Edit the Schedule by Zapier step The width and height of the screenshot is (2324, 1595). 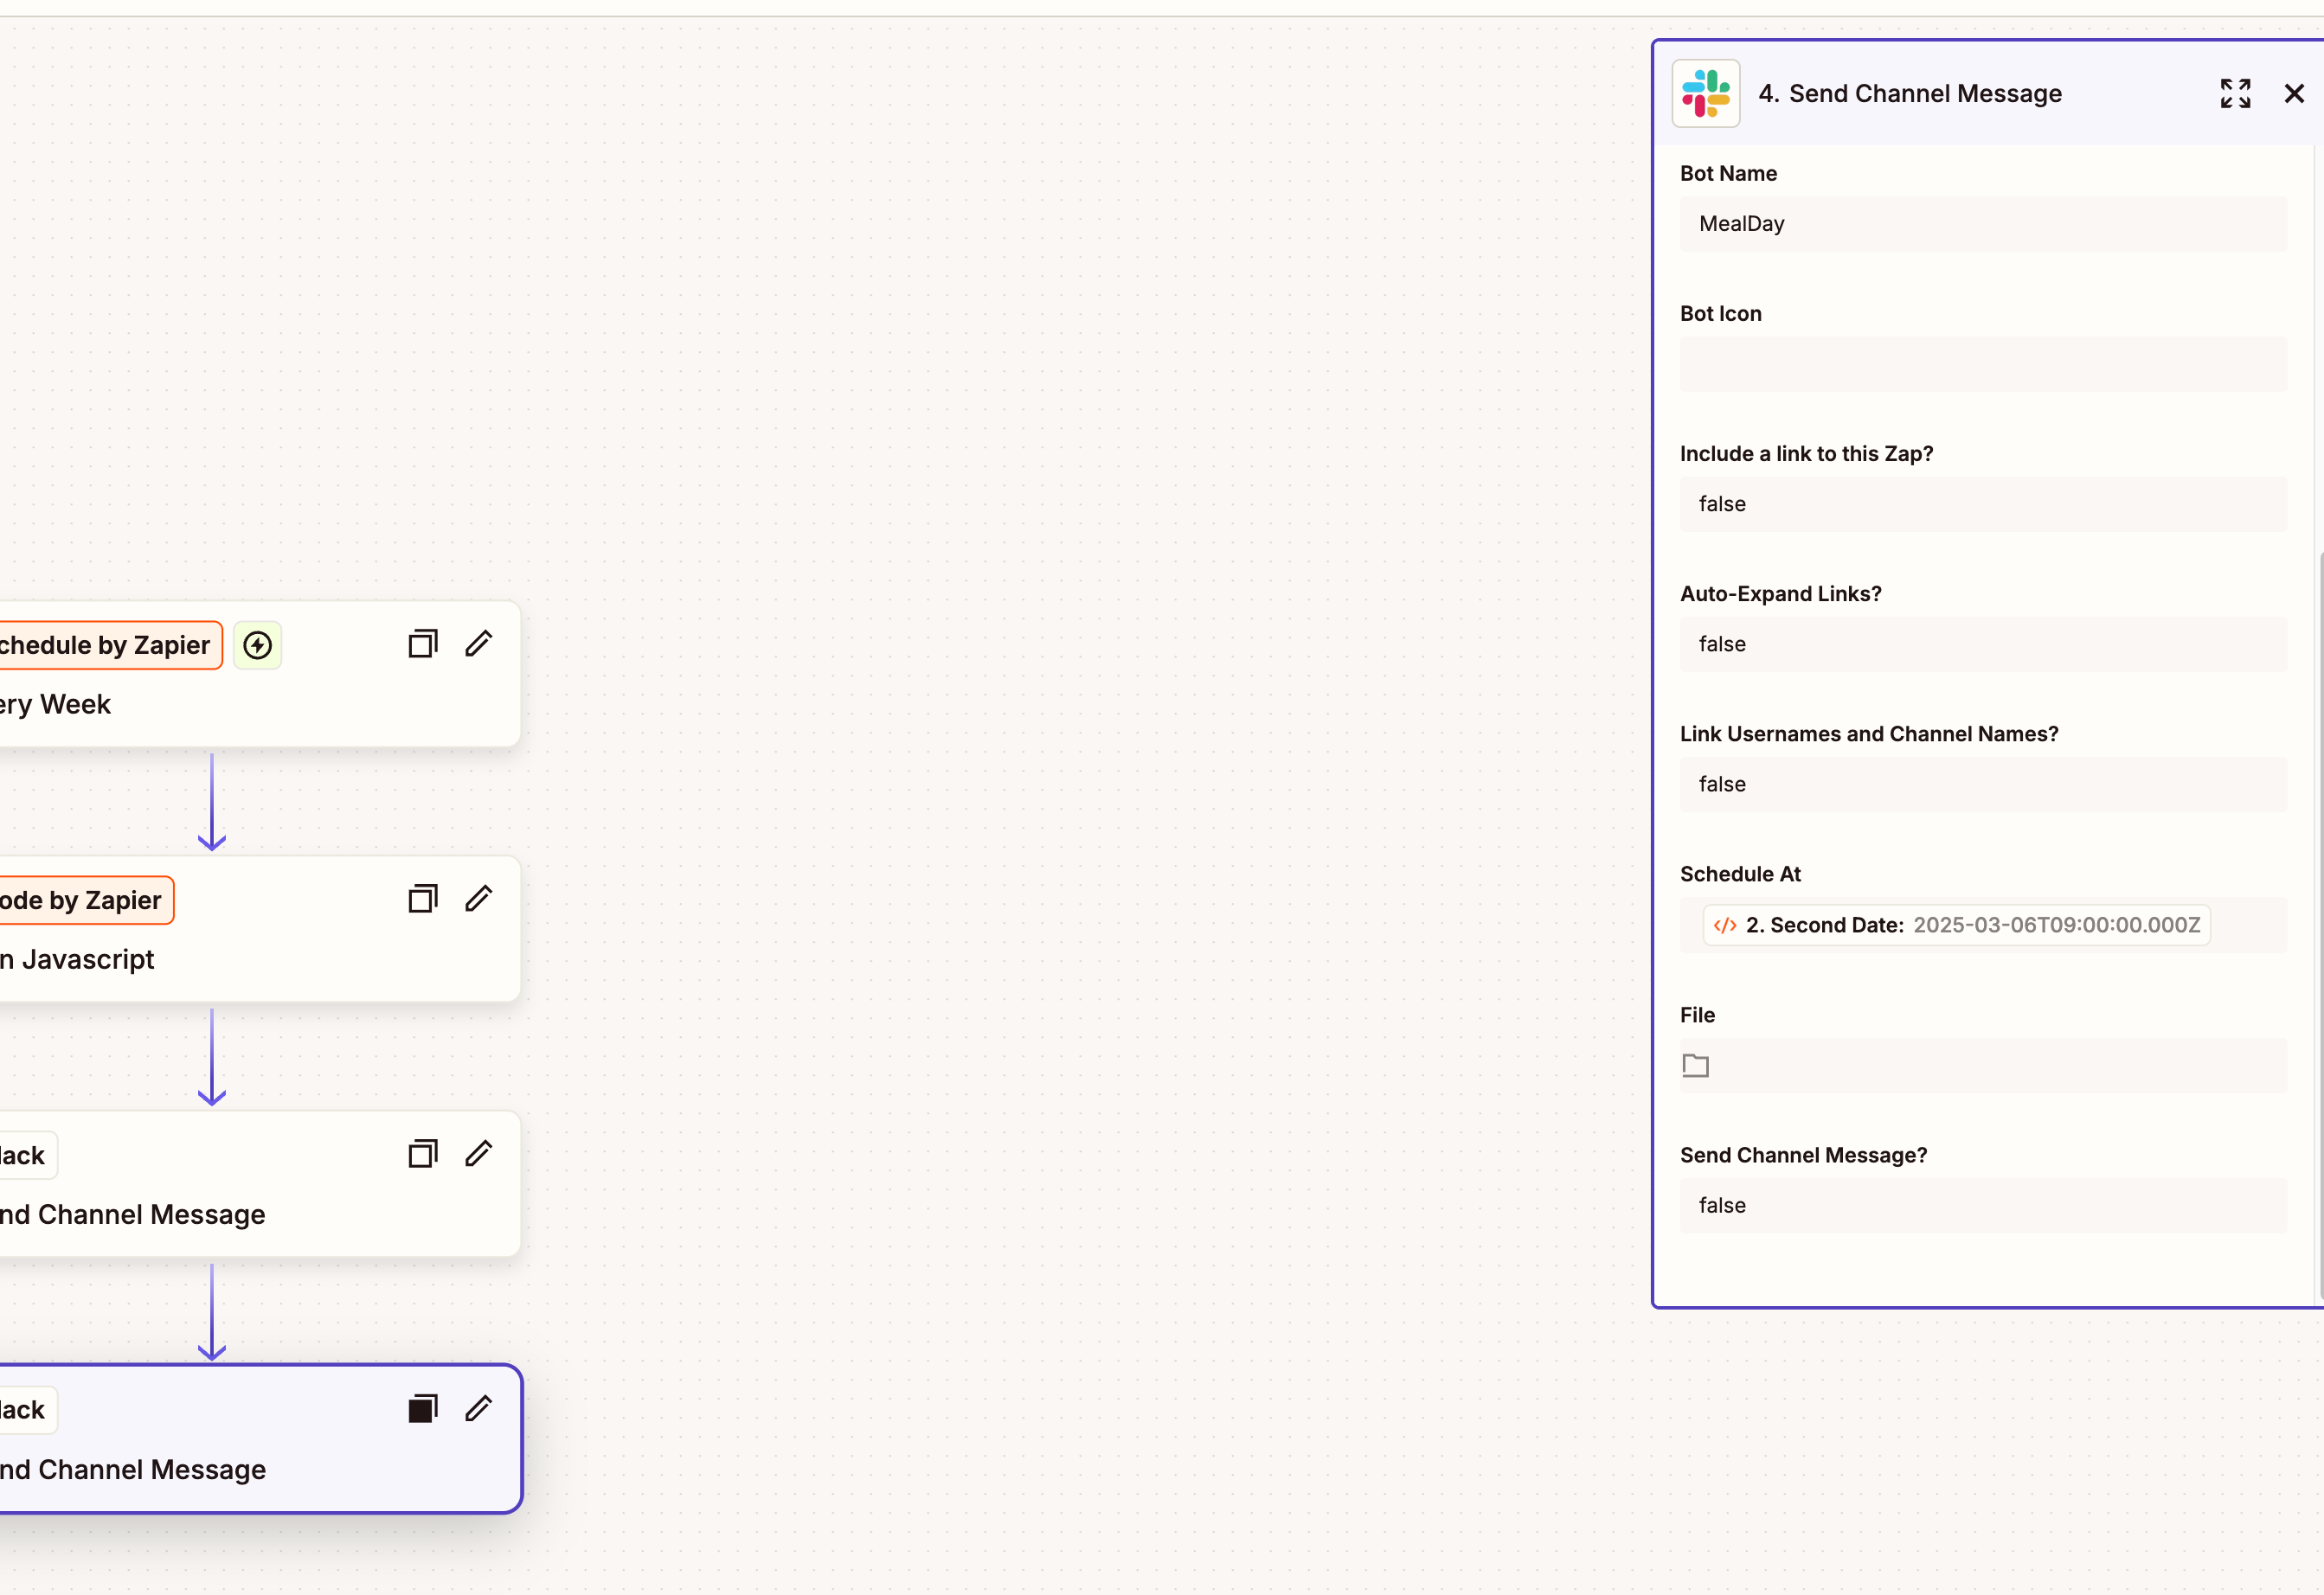(479, 644)
